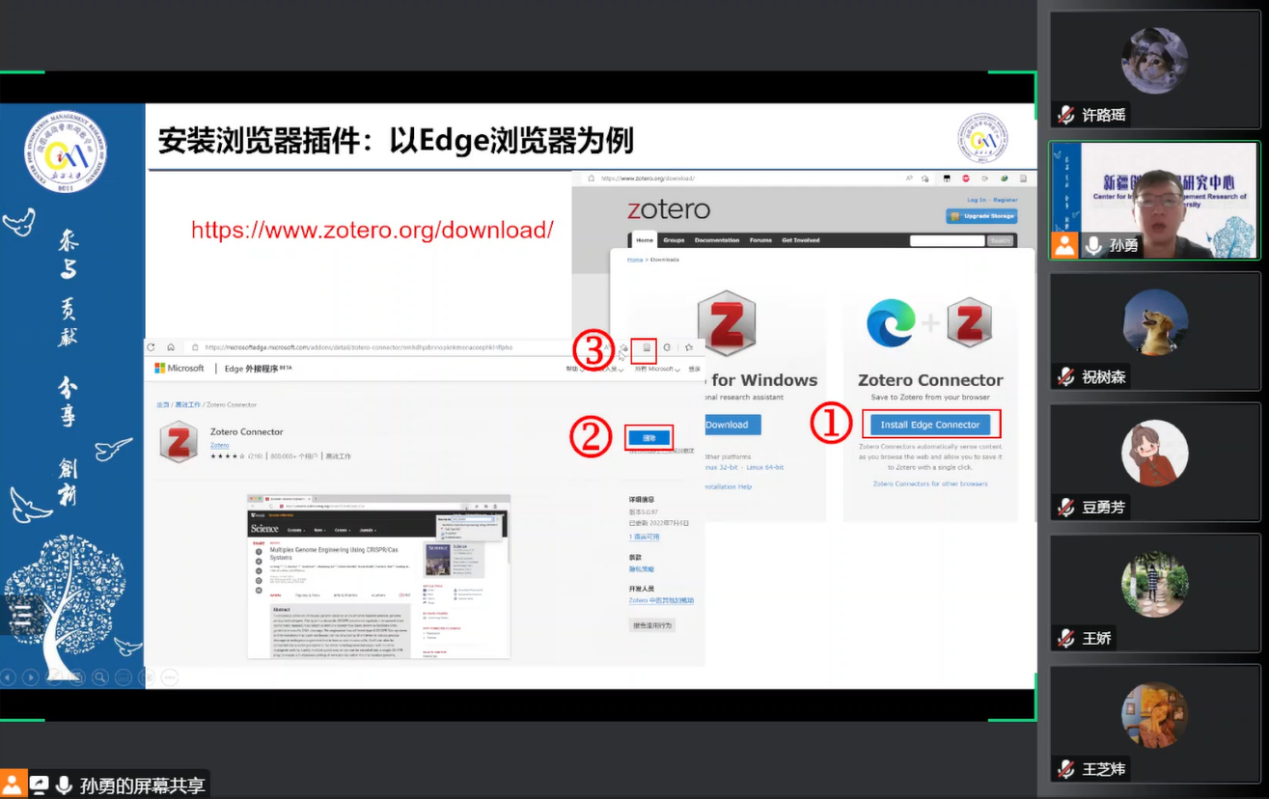Open Zotero Connectors for other browsers link
The height and width of the screenshot is (799, 1269).
click(930, 484)
